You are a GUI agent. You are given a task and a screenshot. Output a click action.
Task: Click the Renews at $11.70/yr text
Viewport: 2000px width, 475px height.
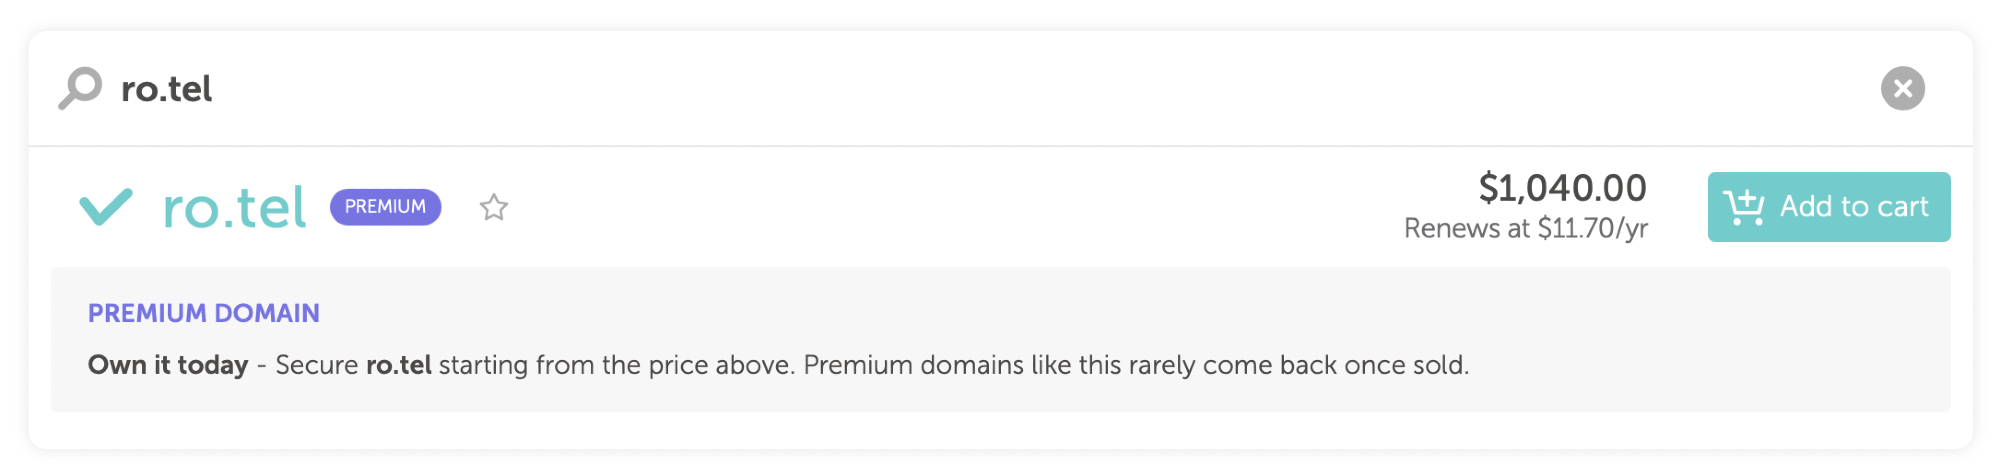click(1525, 229)
